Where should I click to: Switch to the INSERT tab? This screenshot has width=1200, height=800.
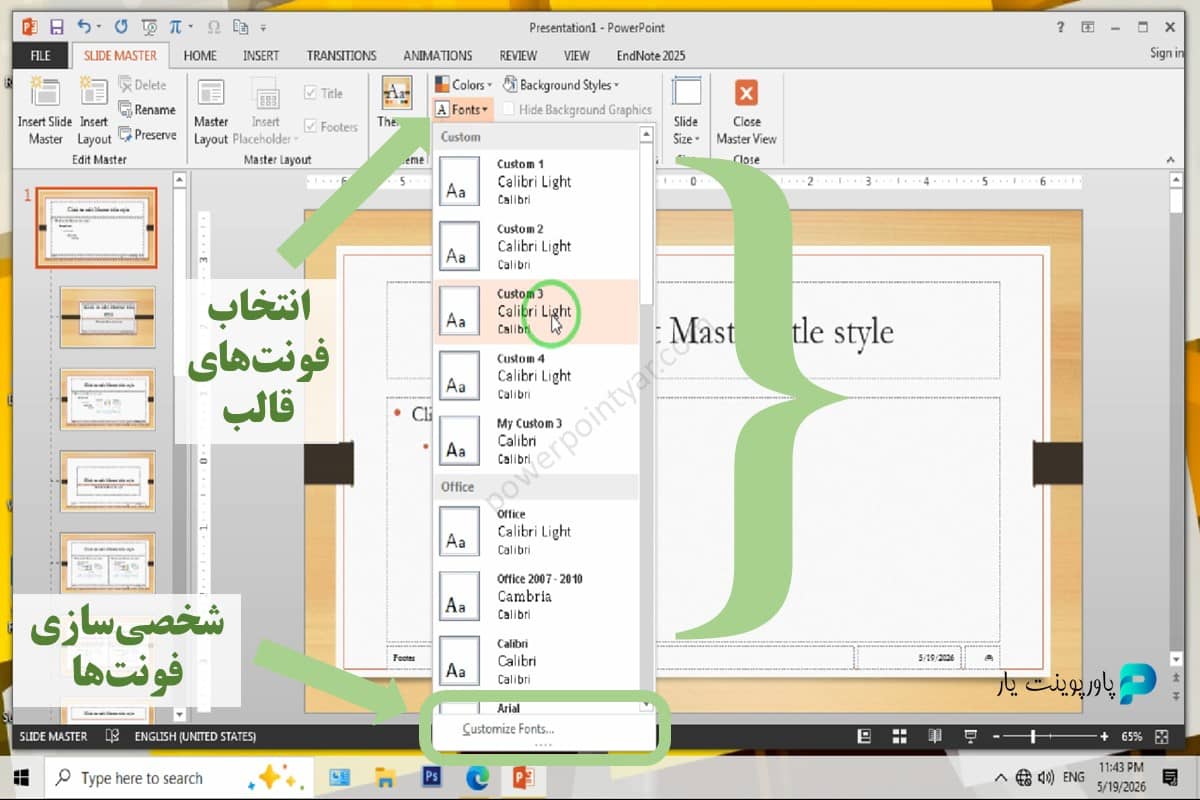pos(261,55)
